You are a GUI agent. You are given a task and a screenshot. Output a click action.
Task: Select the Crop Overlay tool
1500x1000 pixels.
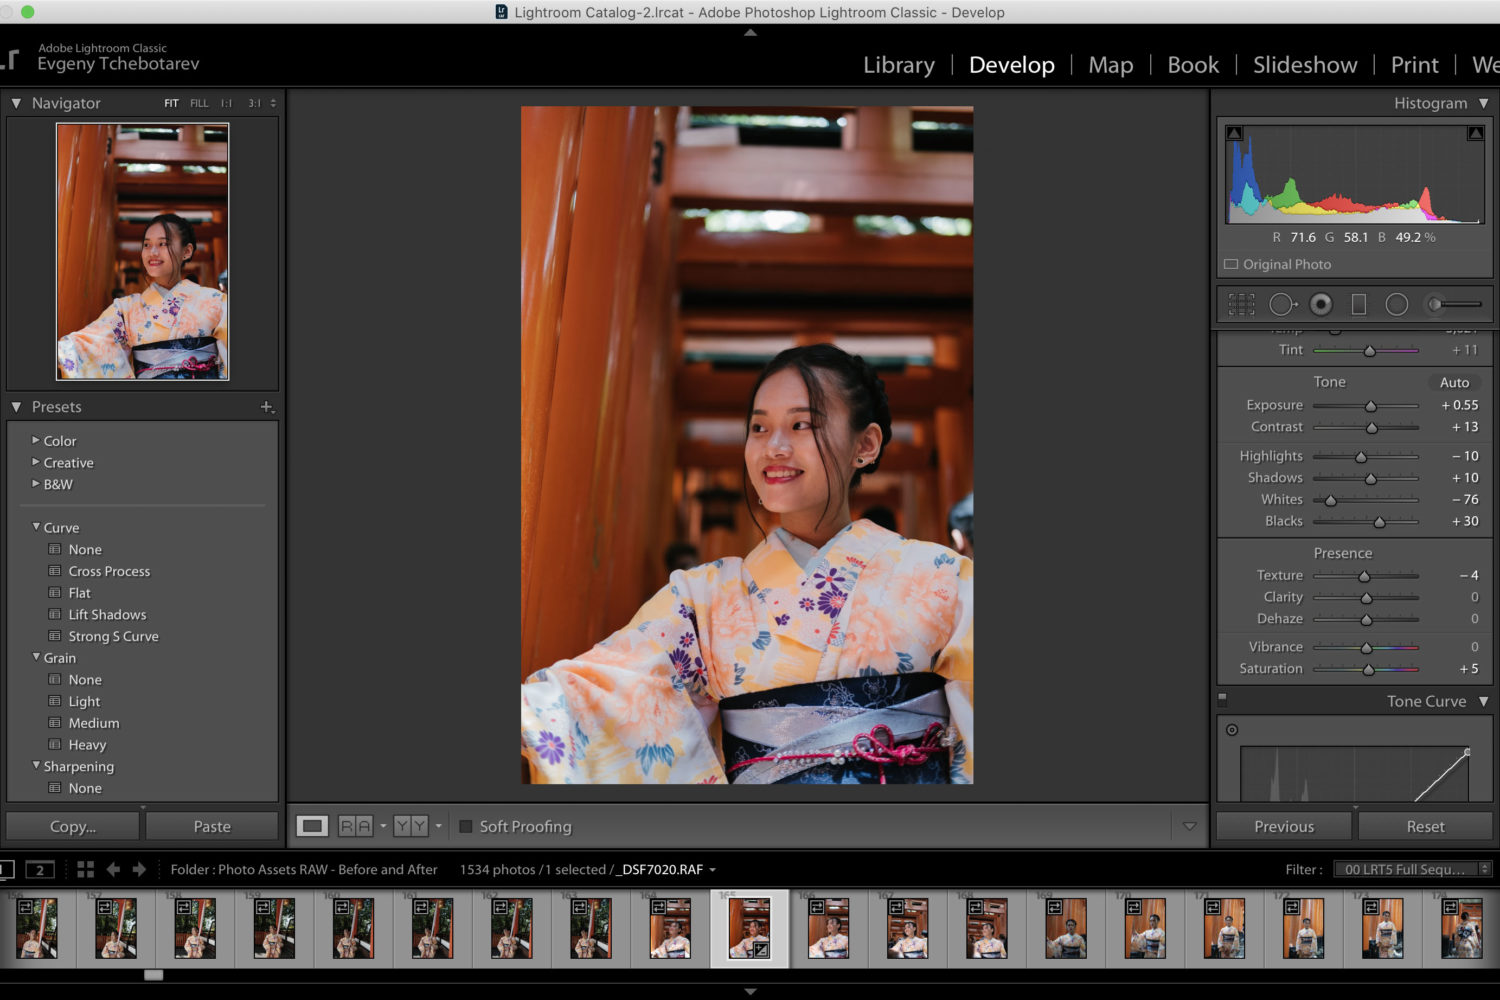pos(1242,304)
